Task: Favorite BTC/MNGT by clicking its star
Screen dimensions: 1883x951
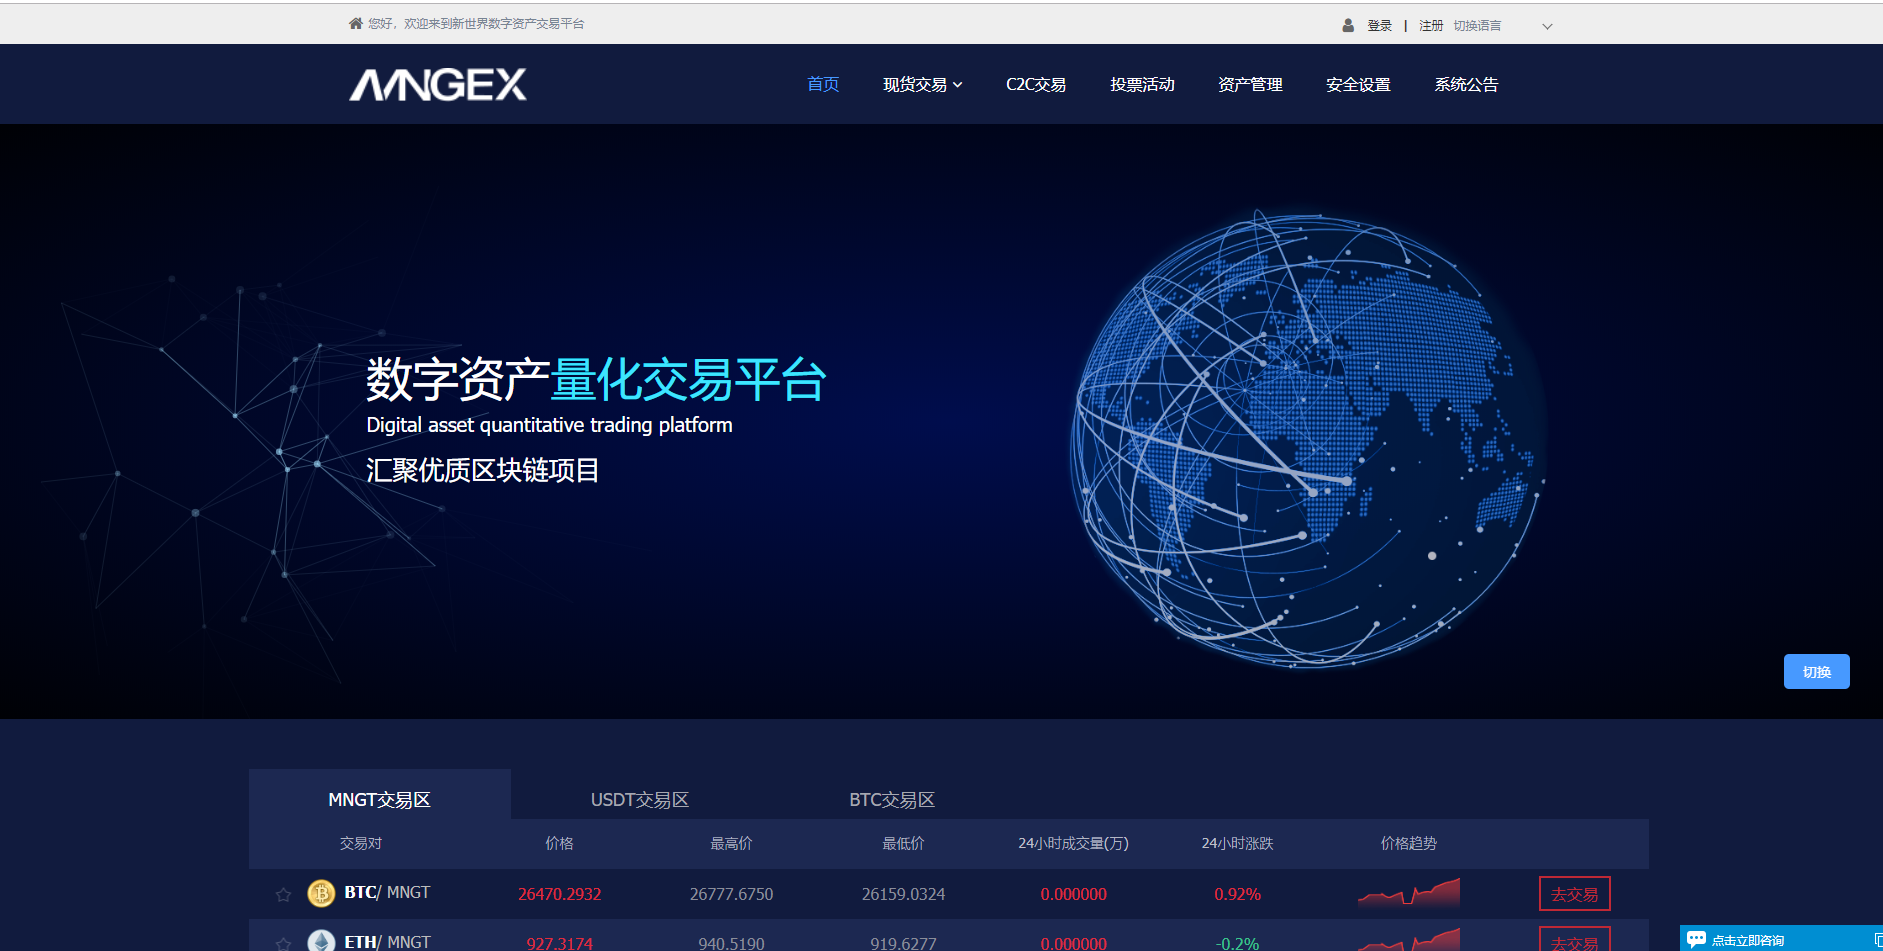Action: tap(283, 893)
